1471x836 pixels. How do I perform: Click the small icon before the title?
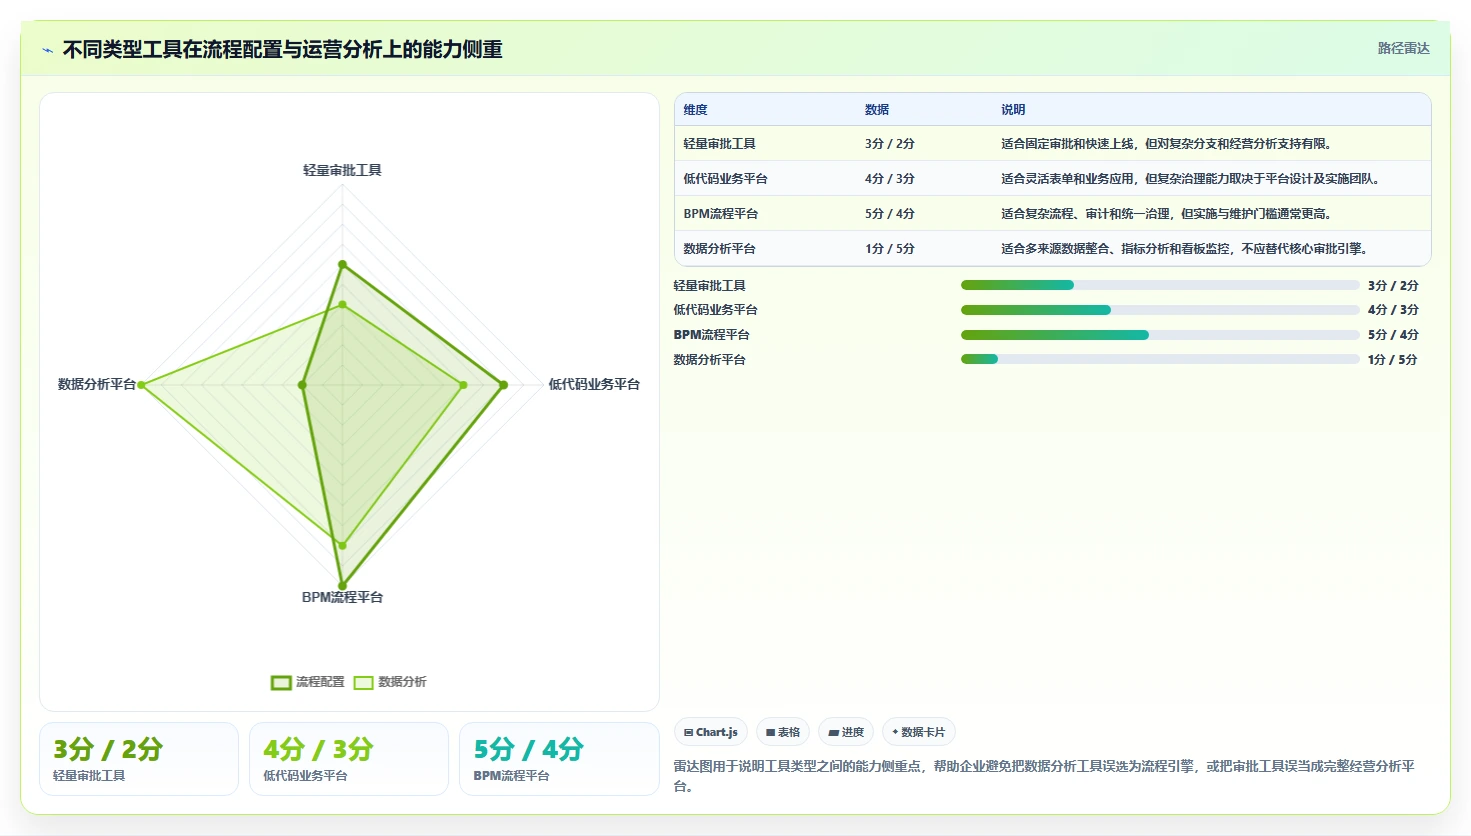[x=47, y=50]
